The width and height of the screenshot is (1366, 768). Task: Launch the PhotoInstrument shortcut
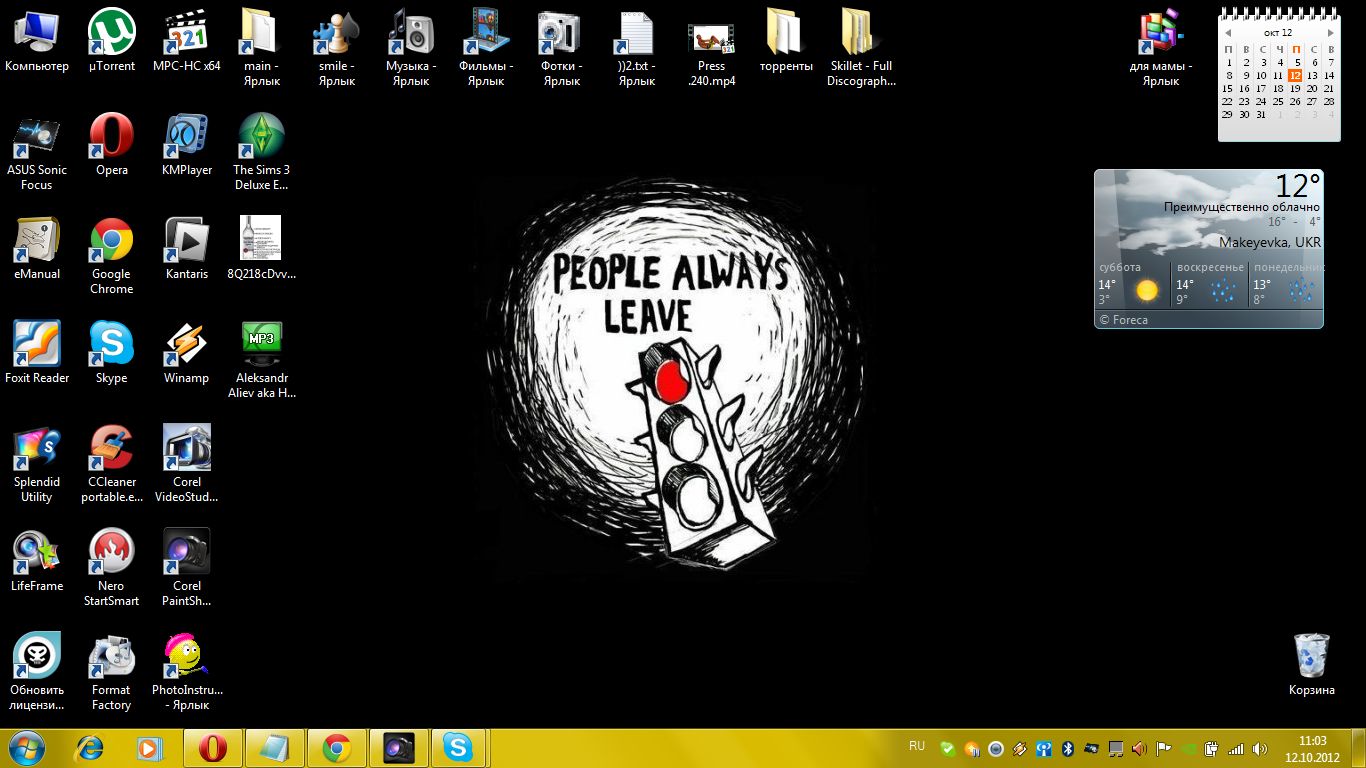(187, 672)
